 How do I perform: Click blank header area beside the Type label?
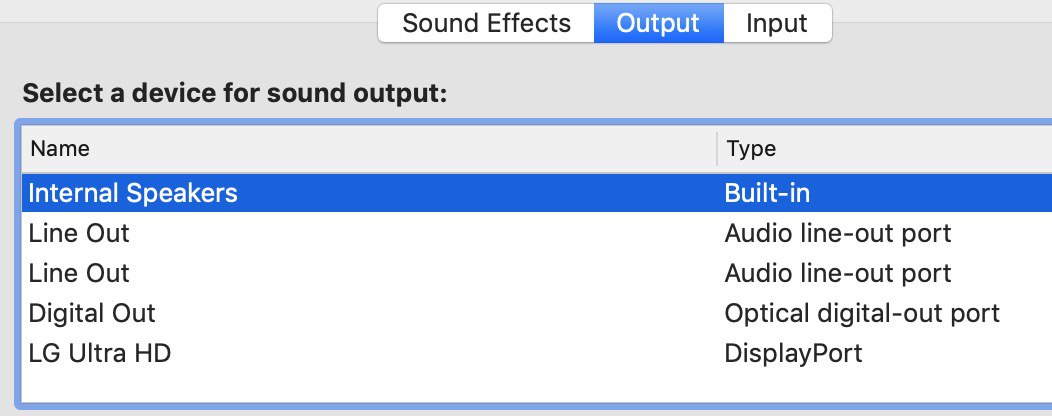[x=912, y=148]
